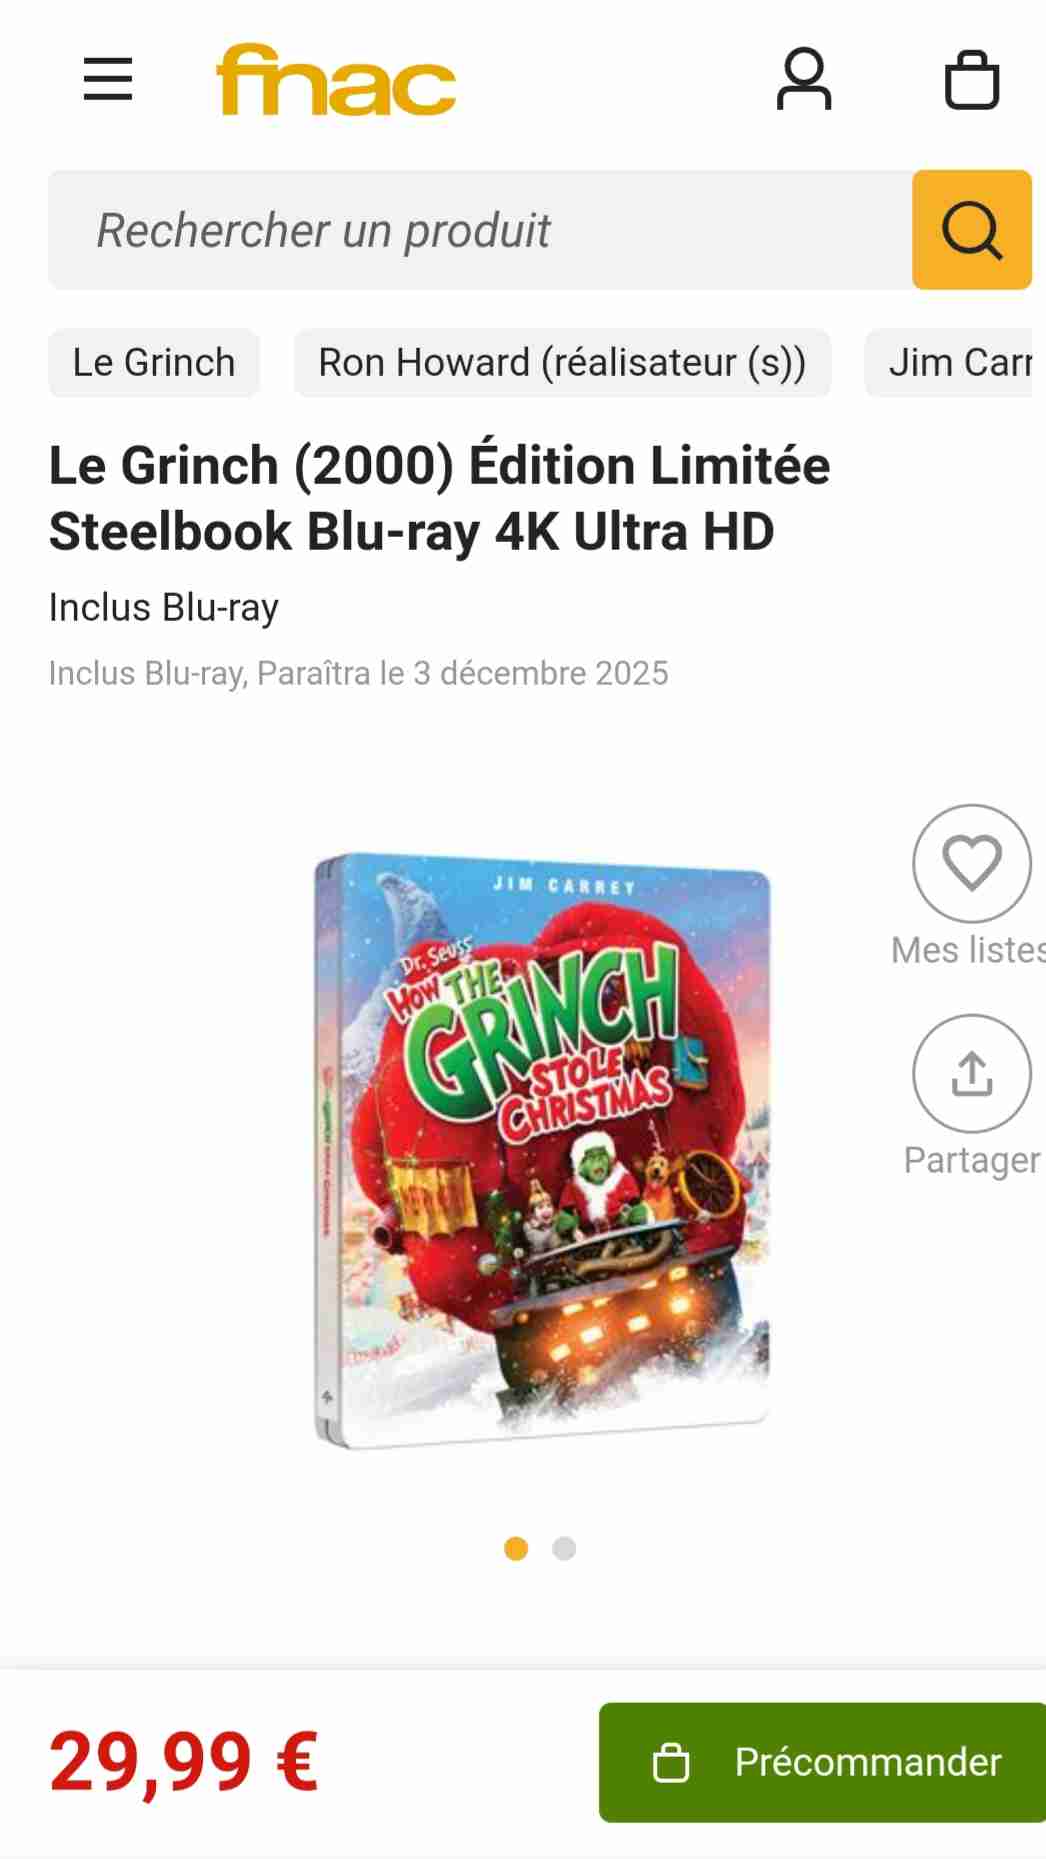
Task: Tap bag icon inside Précommander button
Action: click(671, 1763)
